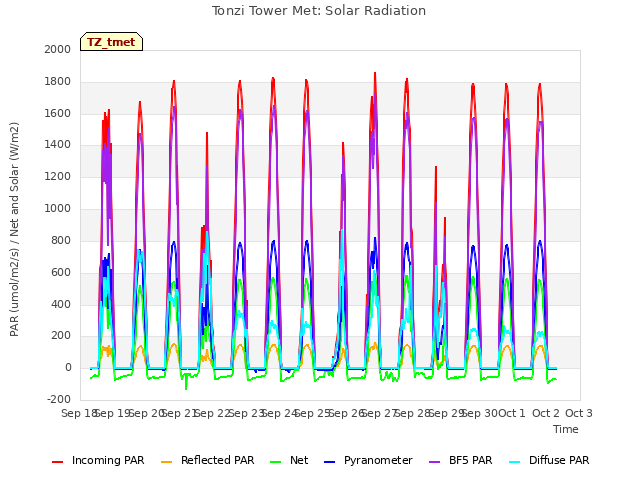Viewport: 640px width, 480px height.
Task: Click the chart title Tonzi Tower Met: Solar Radiation
Action: point(319,11)
